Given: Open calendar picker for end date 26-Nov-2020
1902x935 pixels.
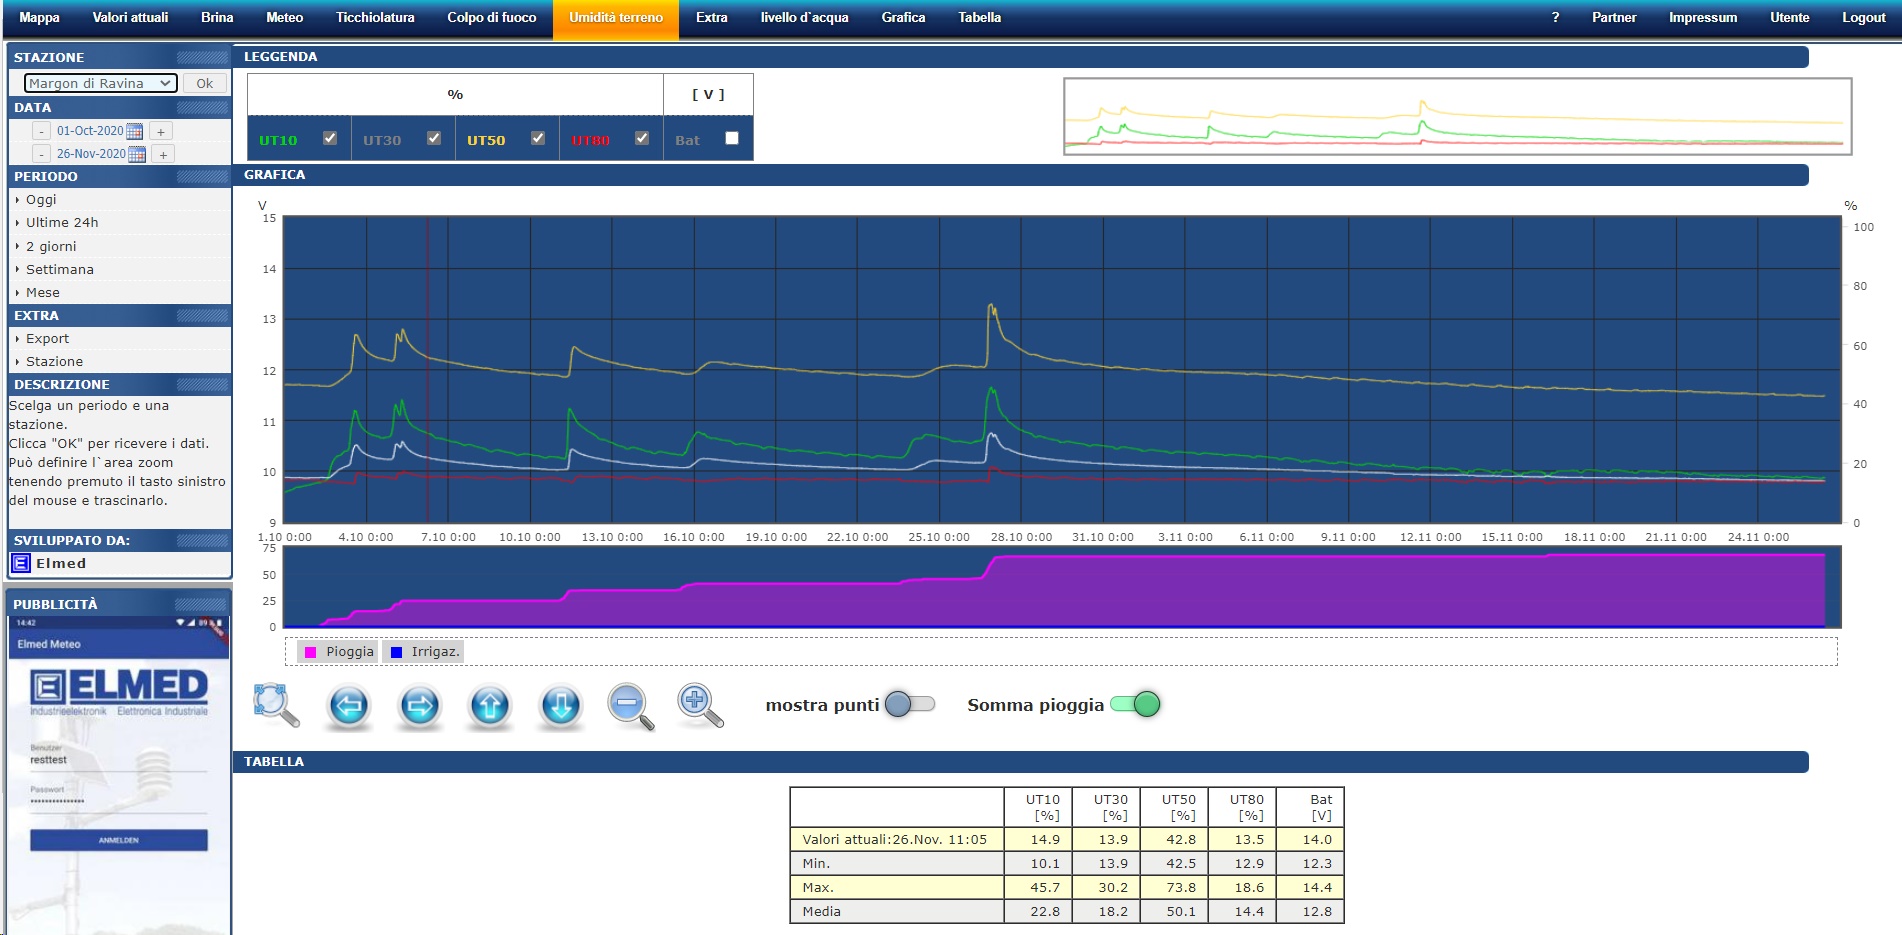Looking at the screenshot, I should (137, 154).
